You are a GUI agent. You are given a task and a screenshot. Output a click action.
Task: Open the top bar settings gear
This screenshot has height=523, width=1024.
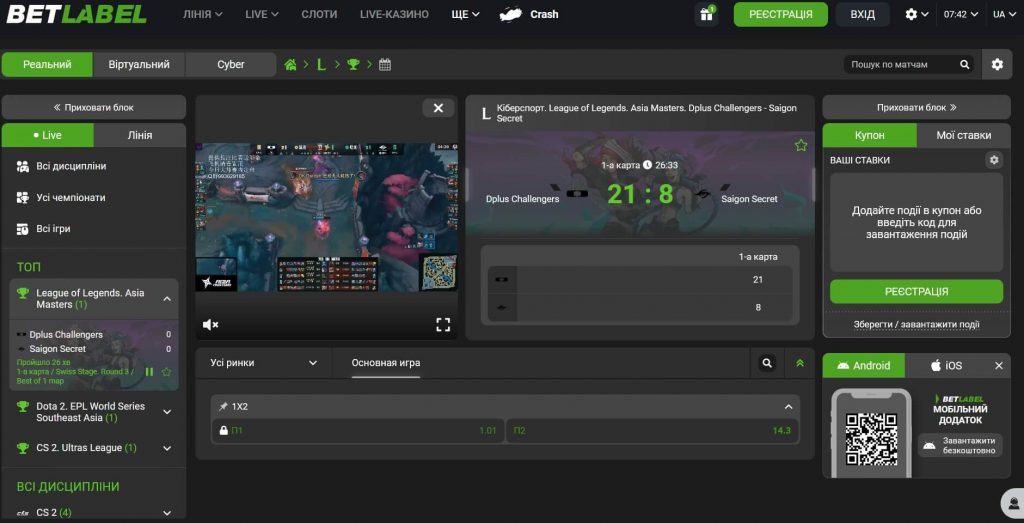[916, 14]
